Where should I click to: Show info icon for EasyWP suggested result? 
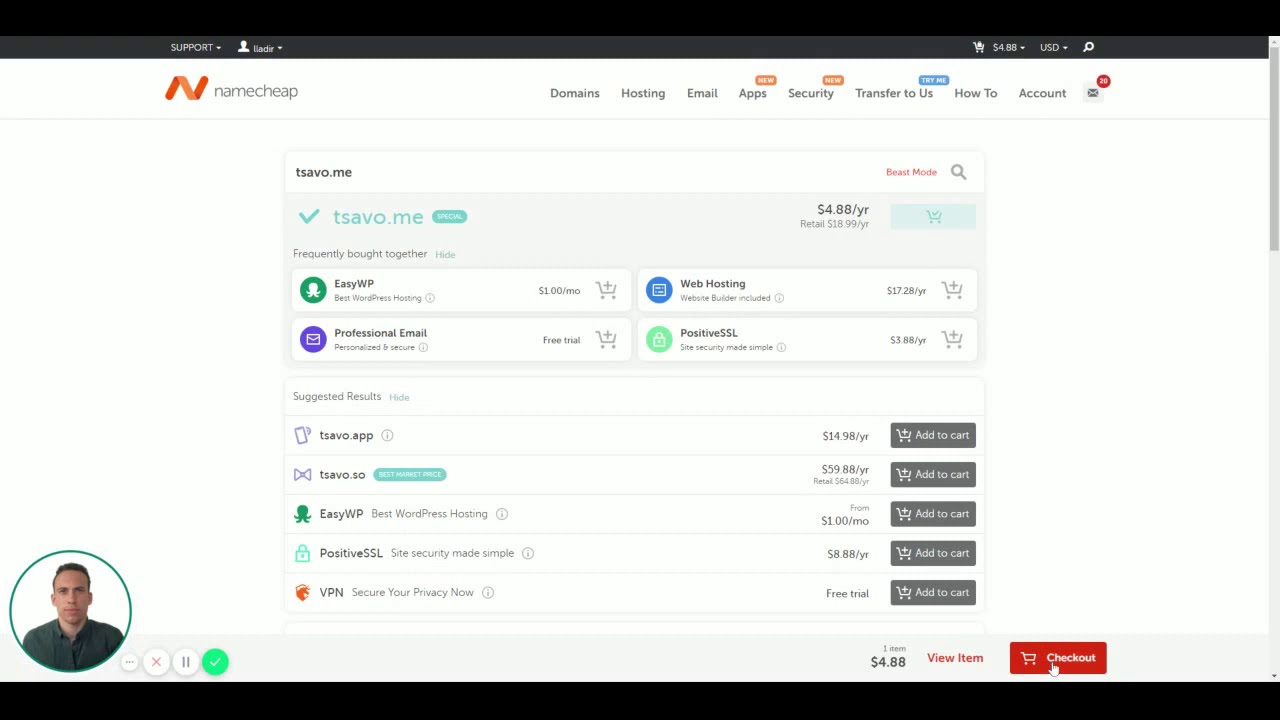pyautogui.click(x=502, y=514)
